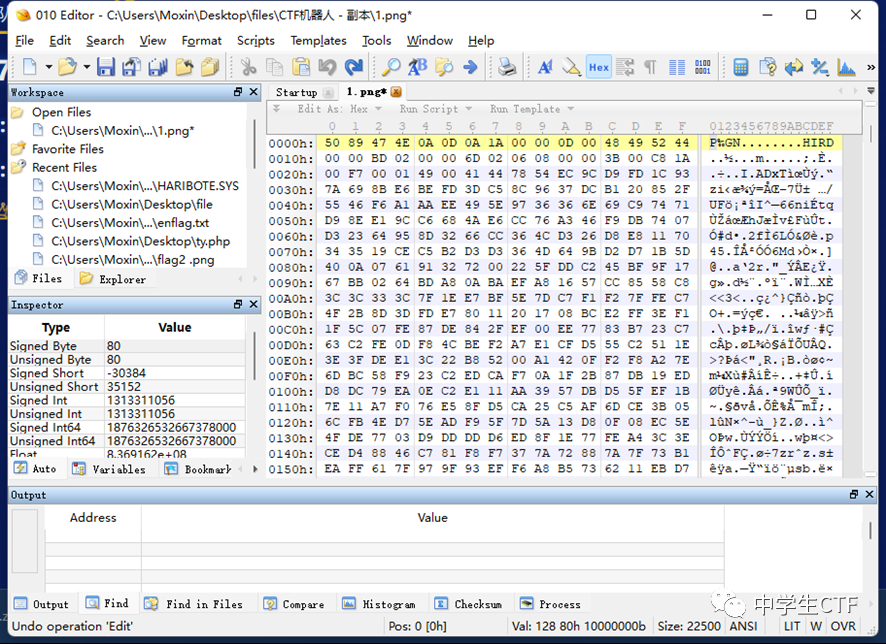This screenshot has height=644, width=886.
Task: Close the Workspace panel
Action: (254, 92)
